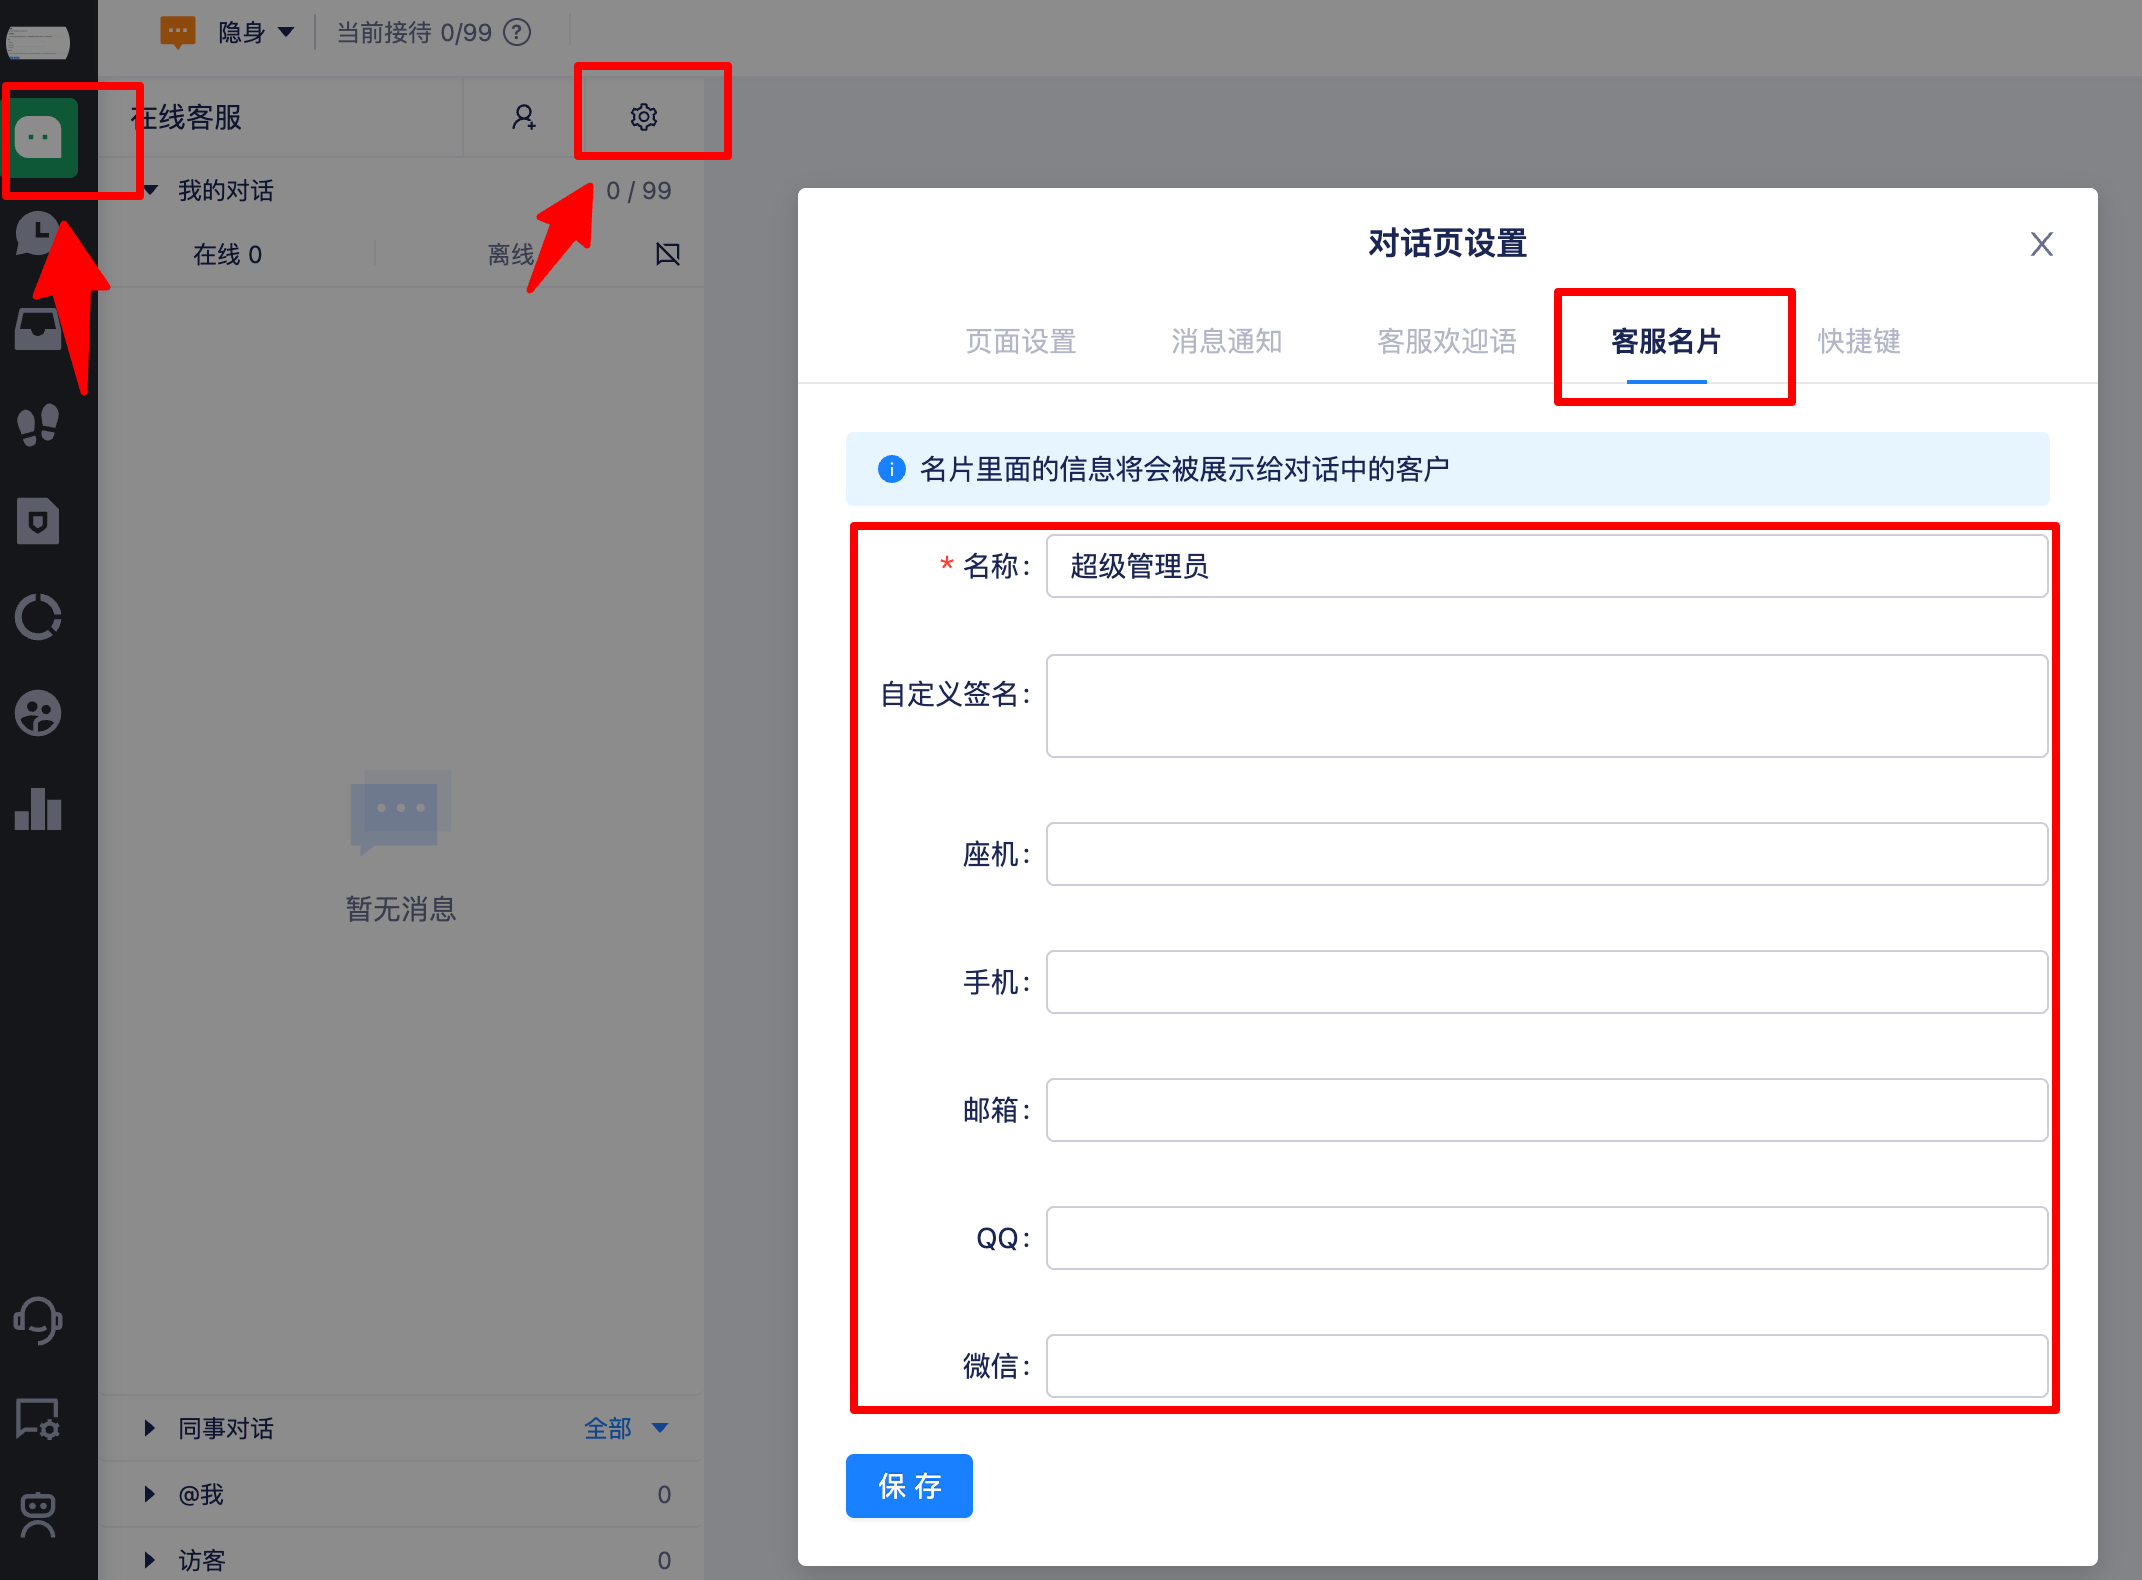Click the 自定义签名 text area
Screen dimensions: 2142x1580
pos(1547,706)
